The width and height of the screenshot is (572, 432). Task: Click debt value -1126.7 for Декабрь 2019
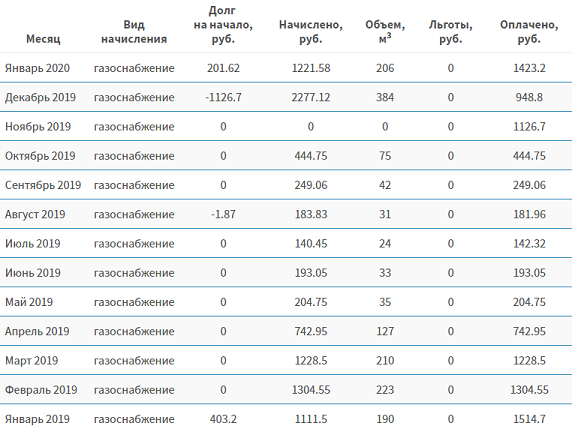tap(223, 97)
